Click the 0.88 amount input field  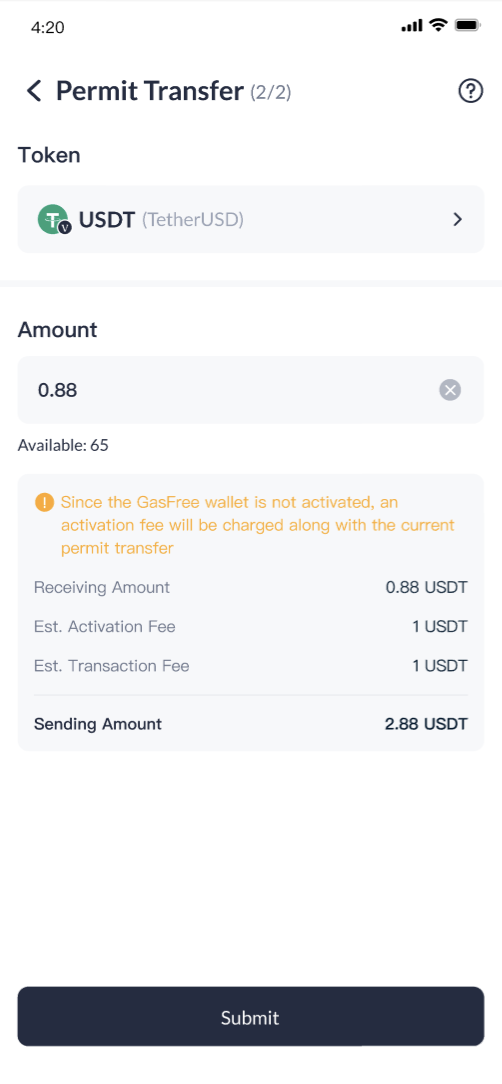pos(250,390)
